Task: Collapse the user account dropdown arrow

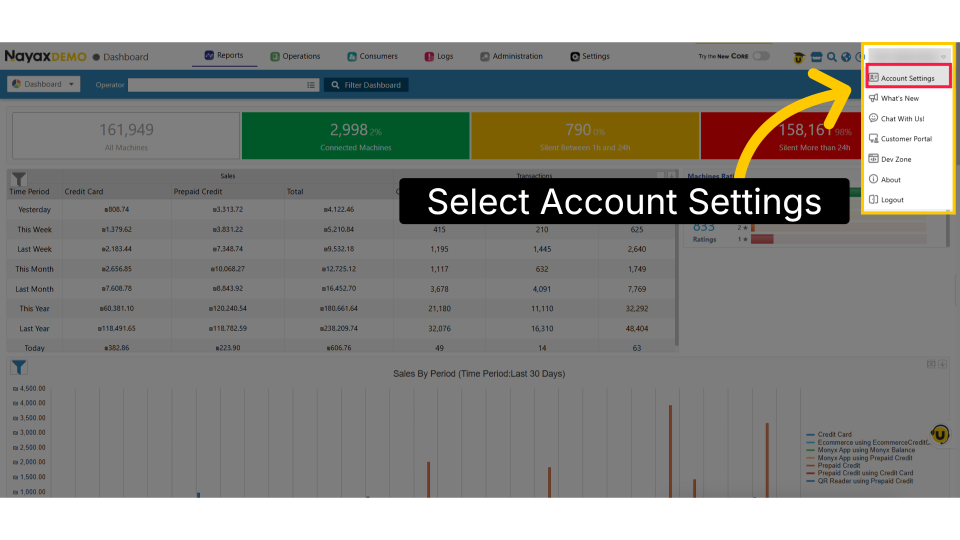Action: point(943,56)
